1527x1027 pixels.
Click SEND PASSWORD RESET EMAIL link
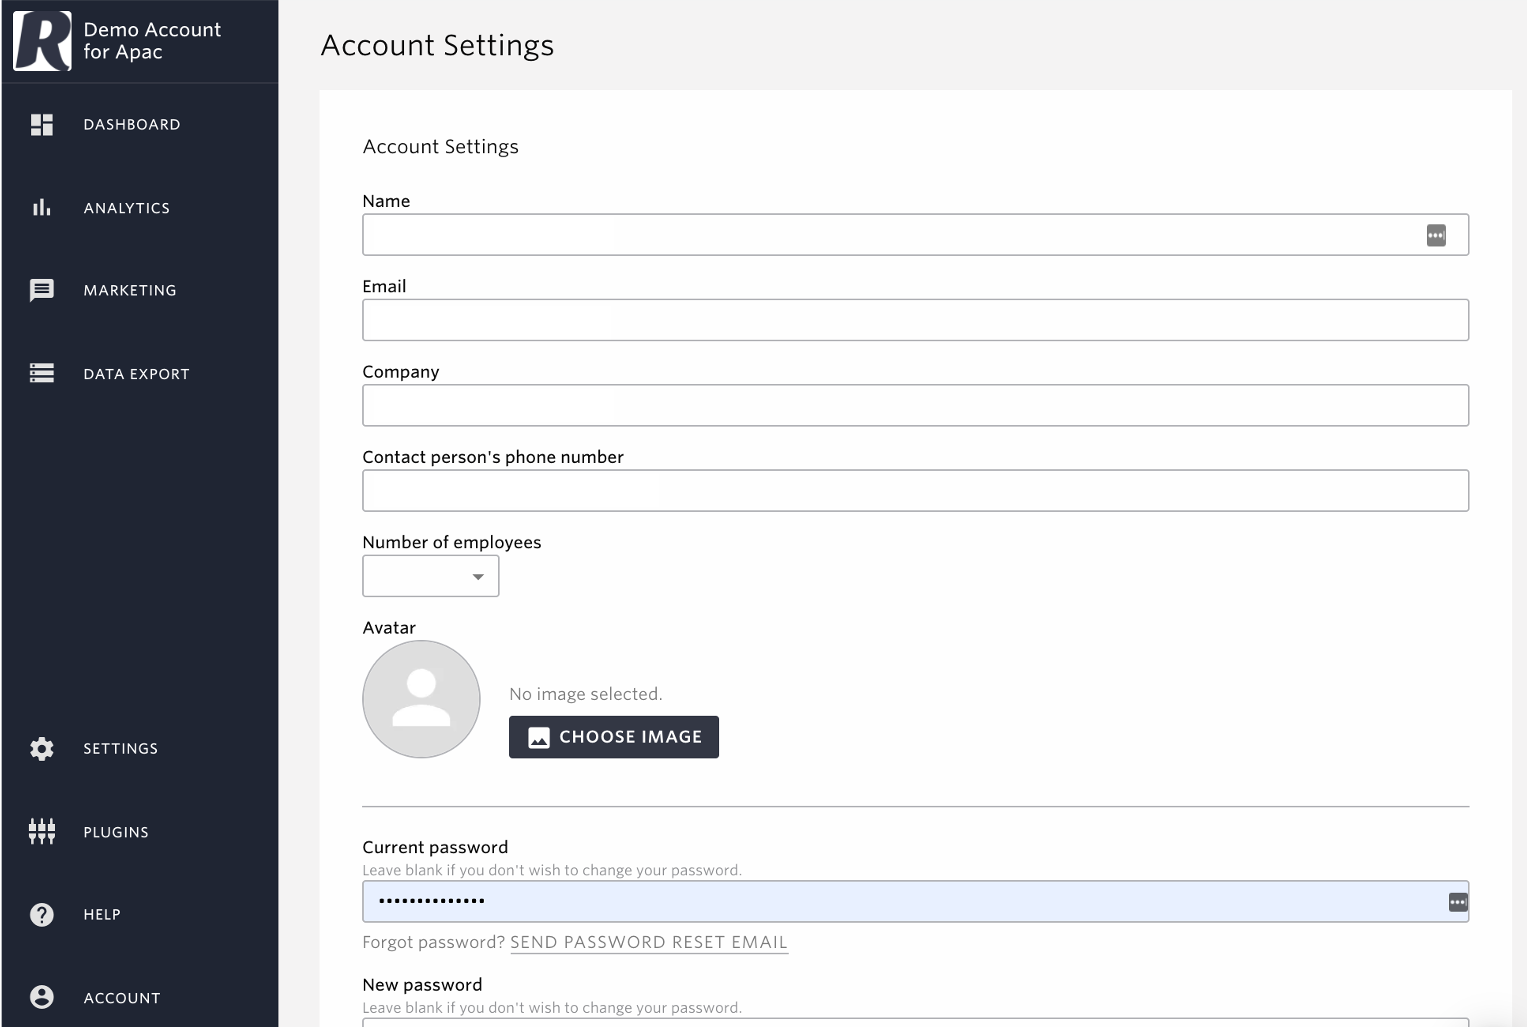(x=649, y=942)
